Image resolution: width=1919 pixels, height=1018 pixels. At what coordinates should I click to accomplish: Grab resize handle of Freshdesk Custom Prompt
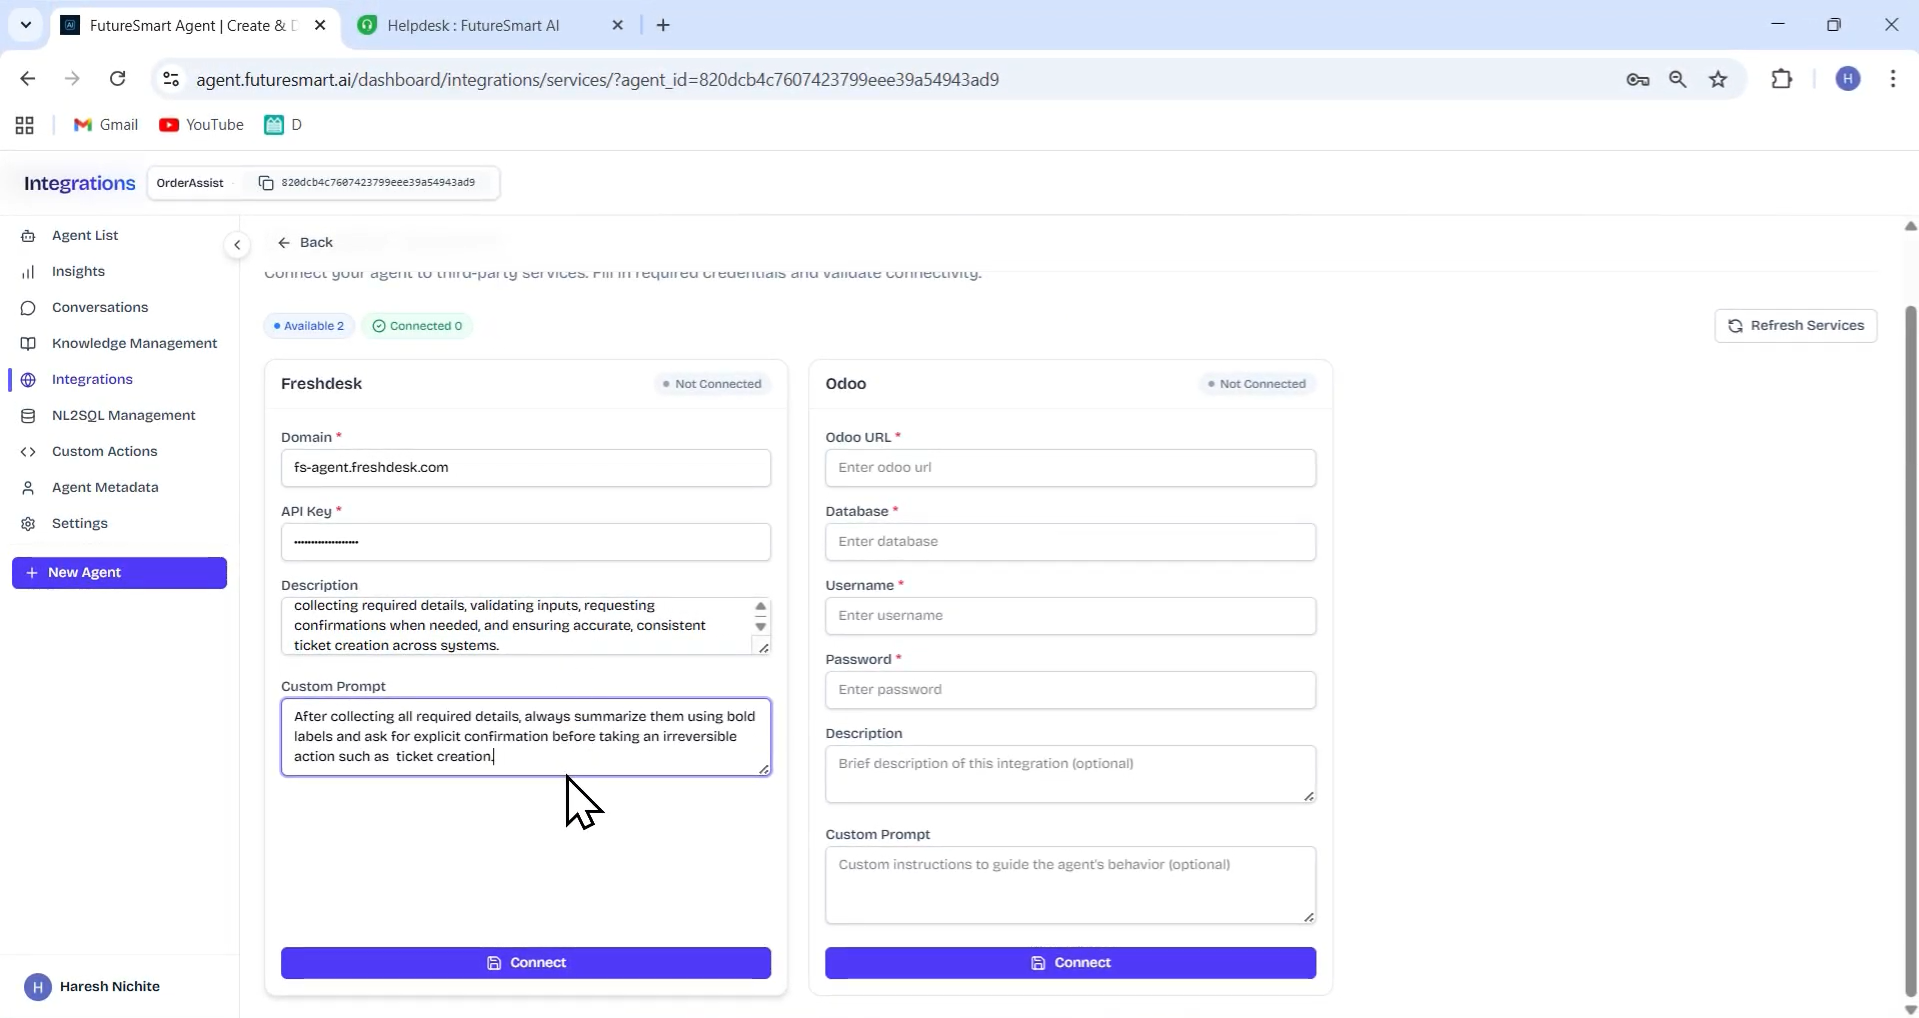764,769
